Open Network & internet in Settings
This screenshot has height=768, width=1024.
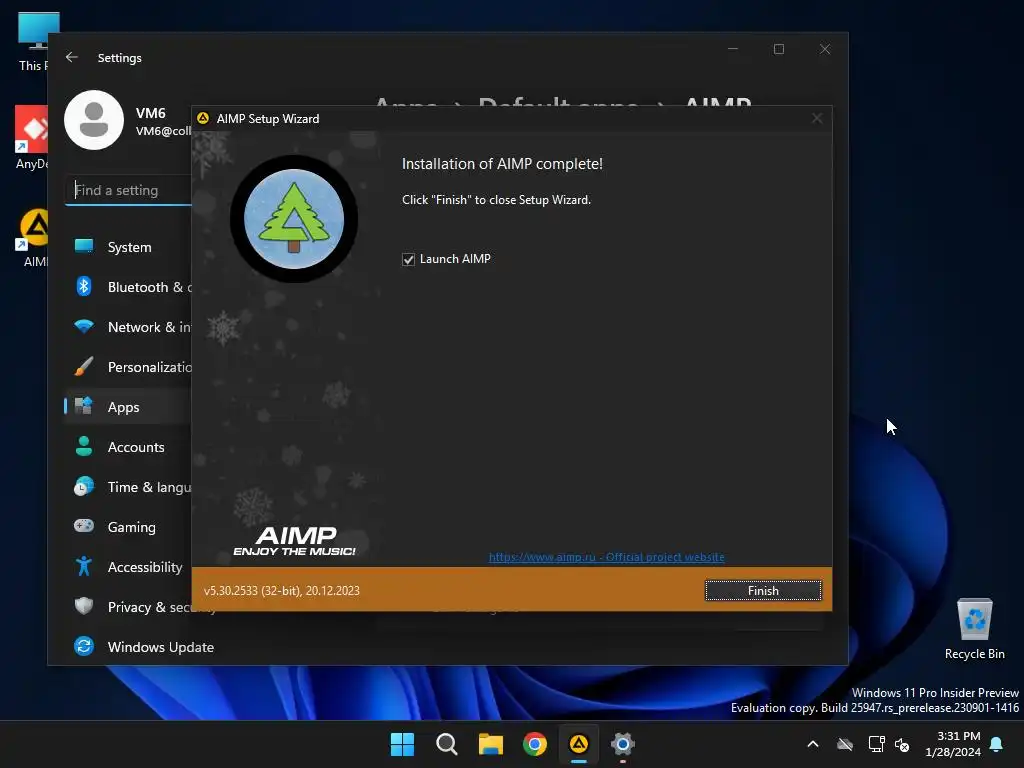129,327
